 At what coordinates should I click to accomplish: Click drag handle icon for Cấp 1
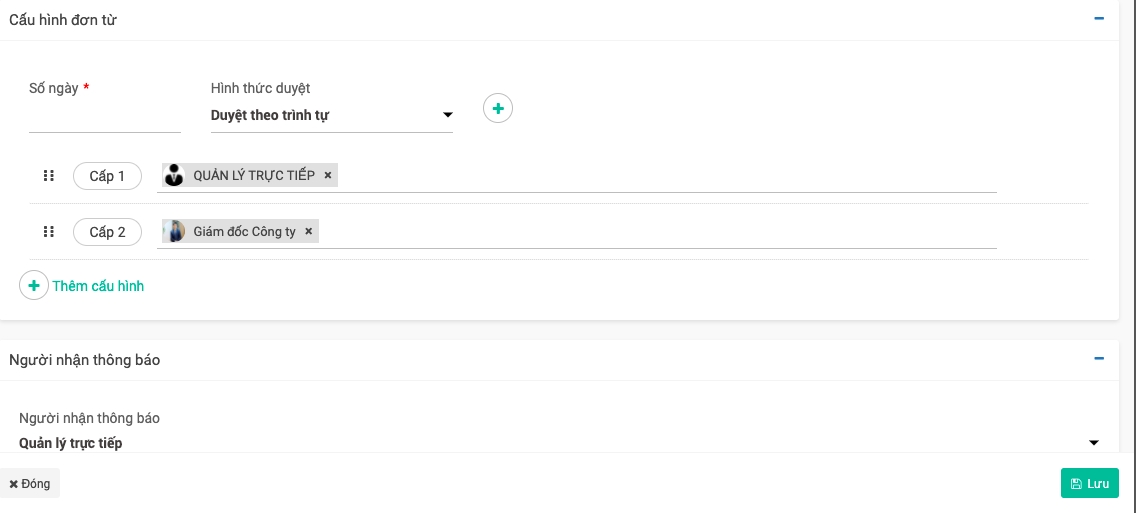[48, 176]
